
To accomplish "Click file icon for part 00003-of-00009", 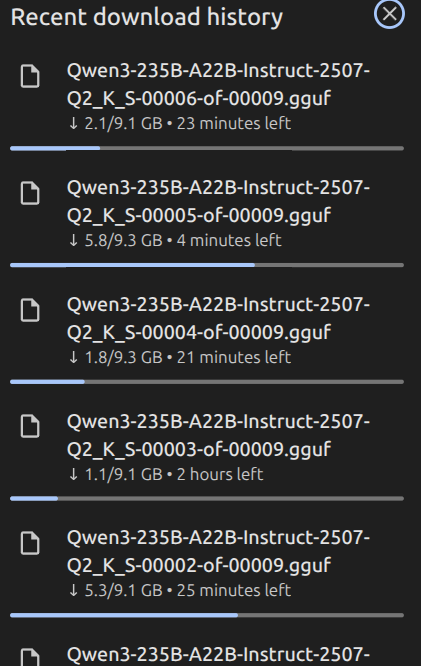I will (30, 426).
